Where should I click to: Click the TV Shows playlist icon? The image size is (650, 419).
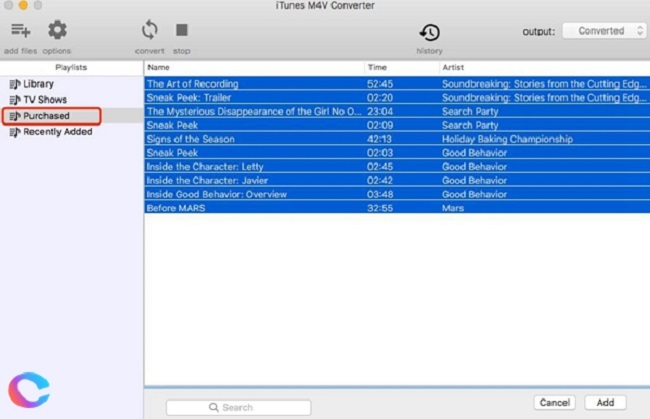(x=15, y=100)
